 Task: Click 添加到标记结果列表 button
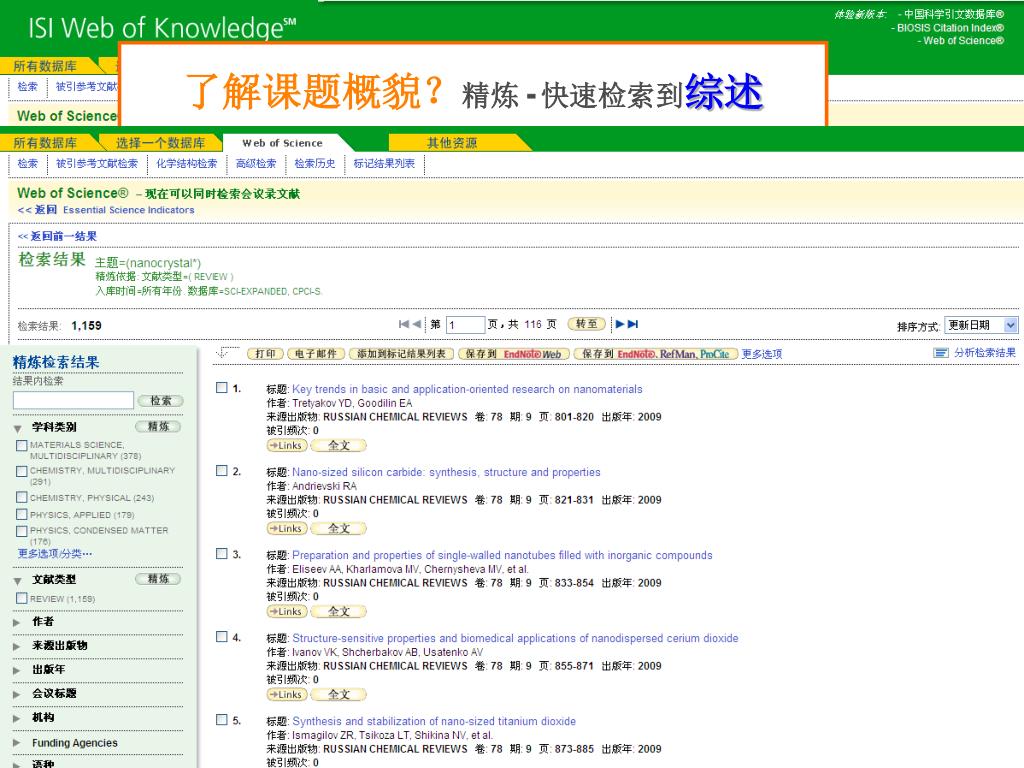[x=401, y=353]
